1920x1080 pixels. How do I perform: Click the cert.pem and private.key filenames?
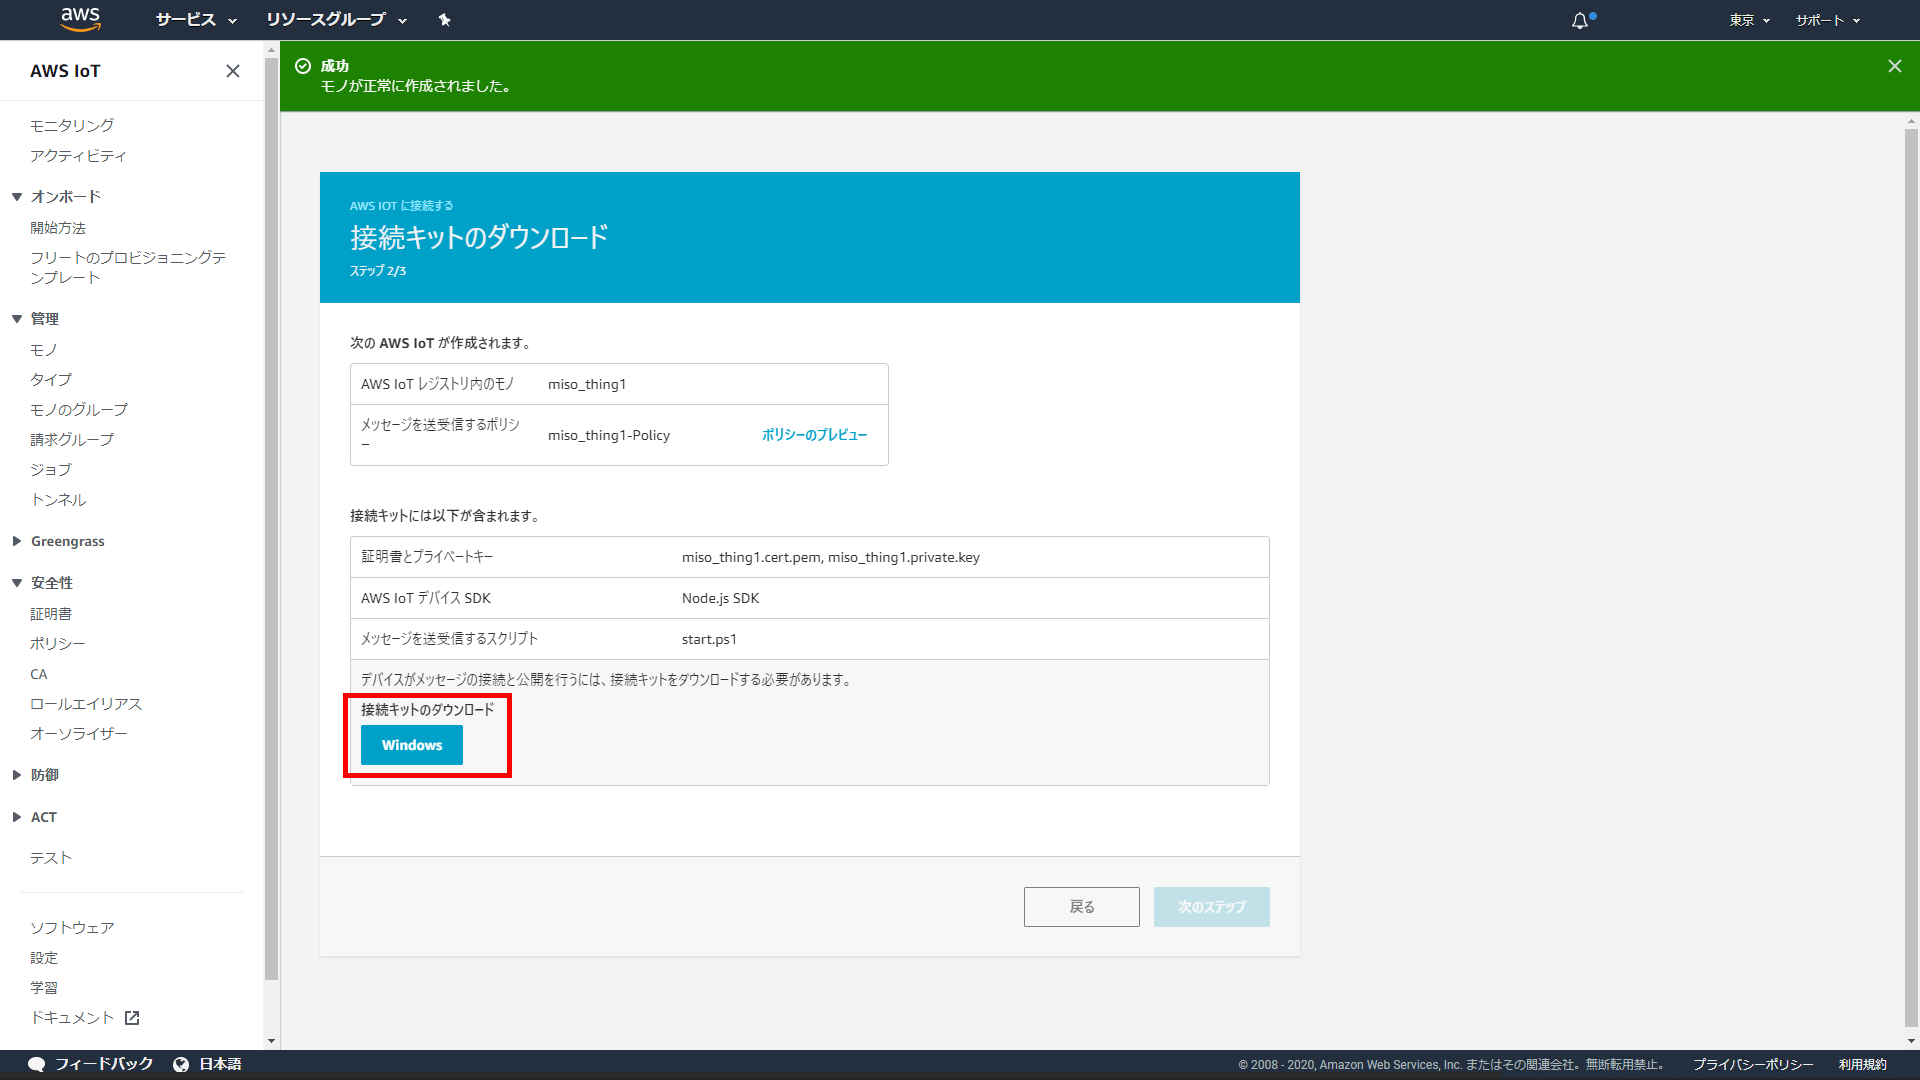pos(831,557)
